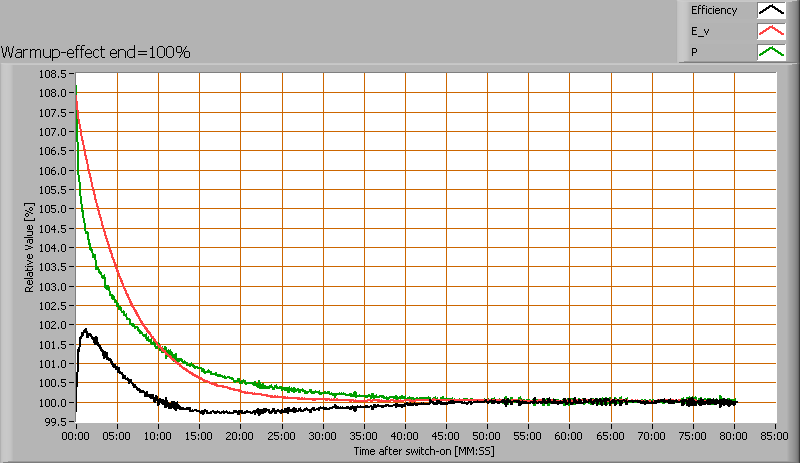800x463 pixels.
Task: Click the 40:00 x-axis tick label
Action: coord(405,436)
